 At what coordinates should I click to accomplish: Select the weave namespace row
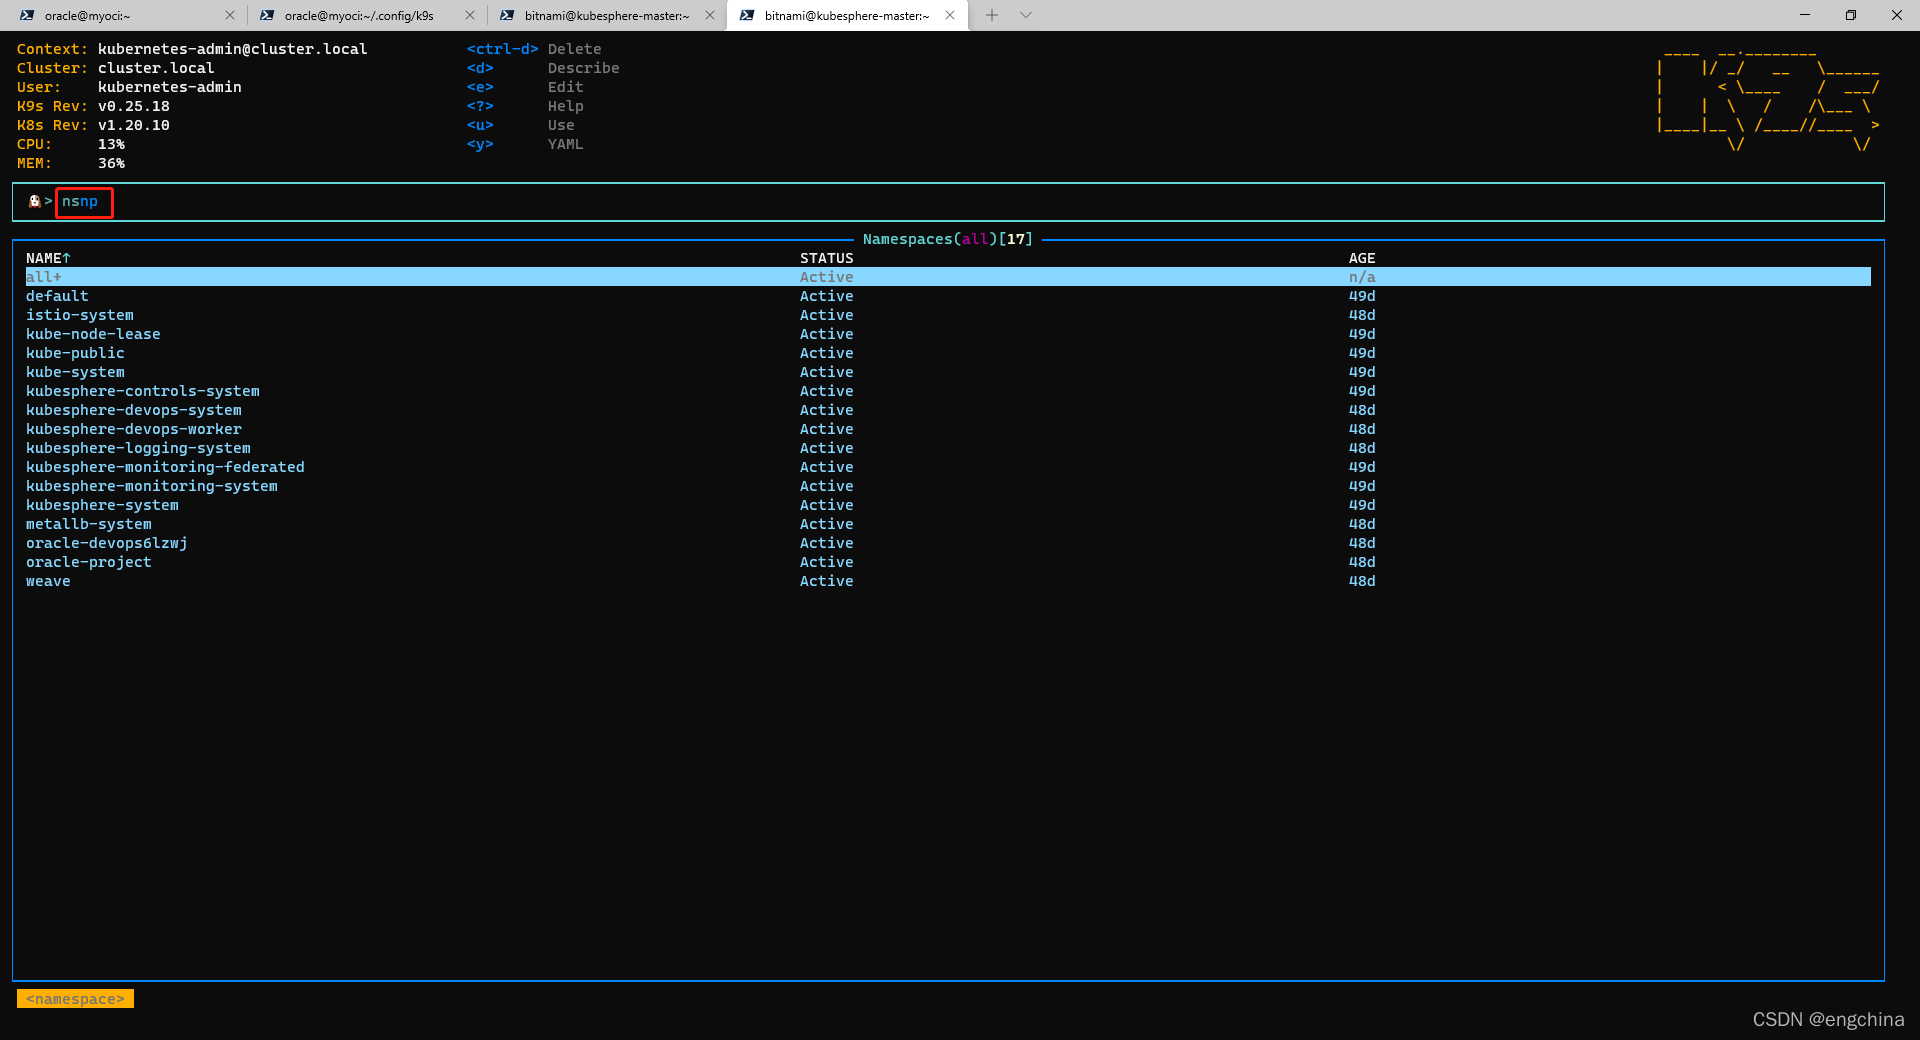pyautogui.click(x=948, y=581)
